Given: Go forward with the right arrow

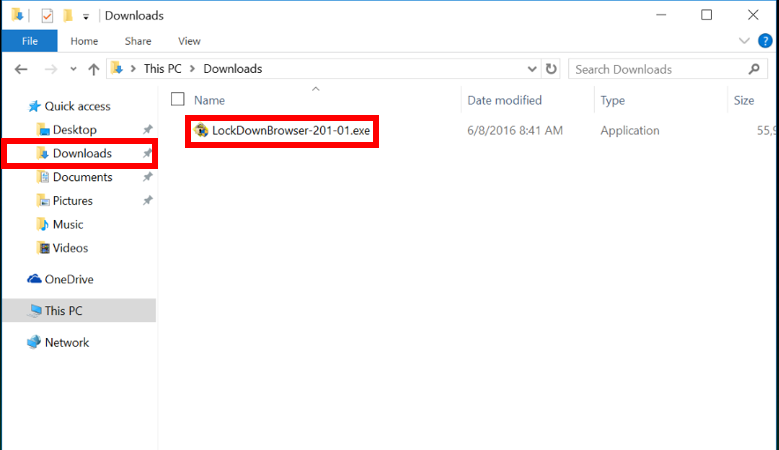Looking at the screenshot, I should point(51,69).
